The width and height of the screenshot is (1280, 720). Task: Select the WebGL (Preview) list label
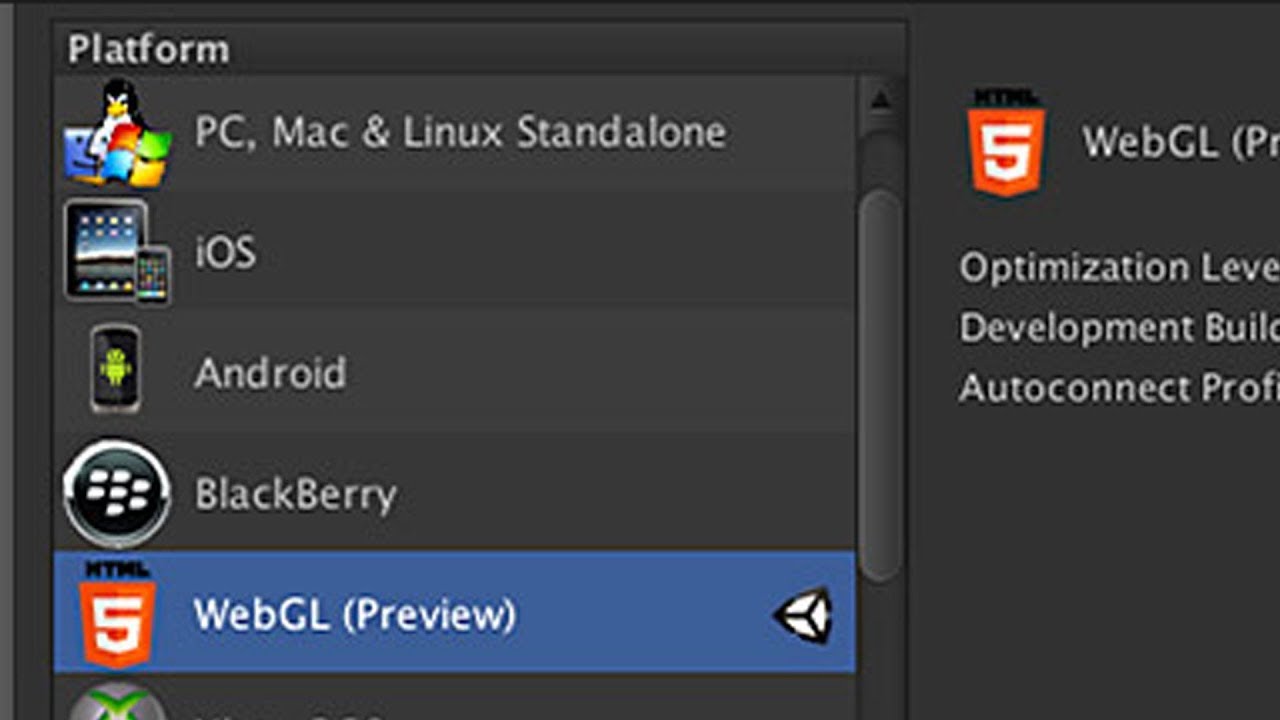tap(355, 614)
